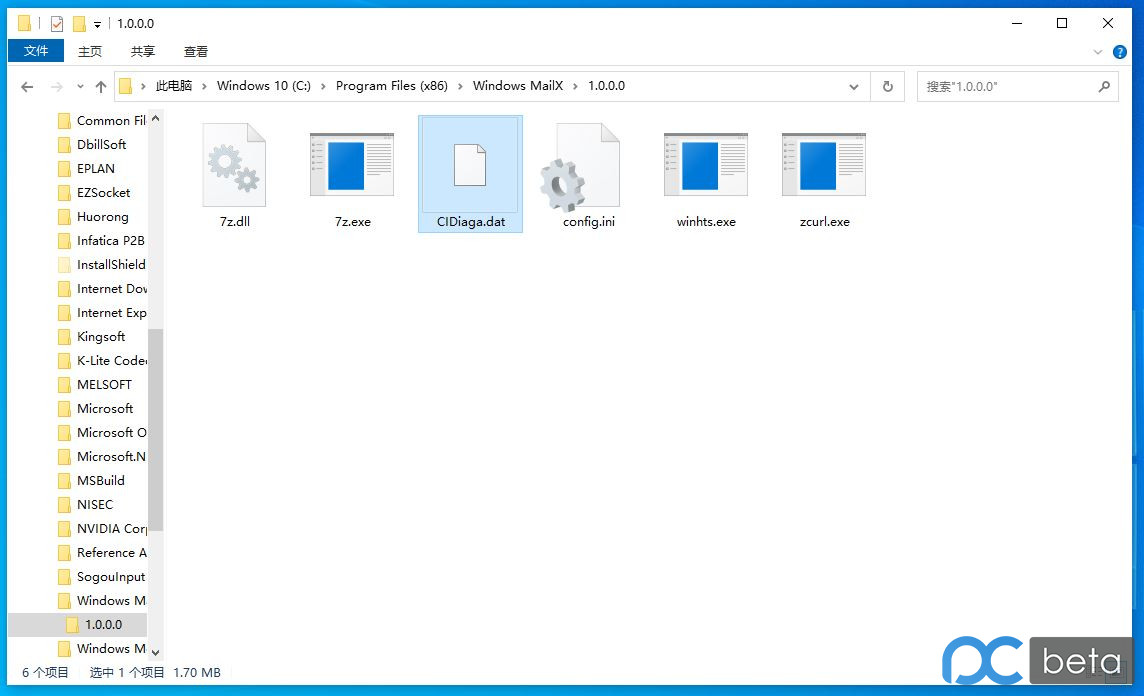Open the recent locations dropdown arrow
Image resolution: width=1144 pixels, height=696 pixels.
pyautogui.click(x=80, y=87)
